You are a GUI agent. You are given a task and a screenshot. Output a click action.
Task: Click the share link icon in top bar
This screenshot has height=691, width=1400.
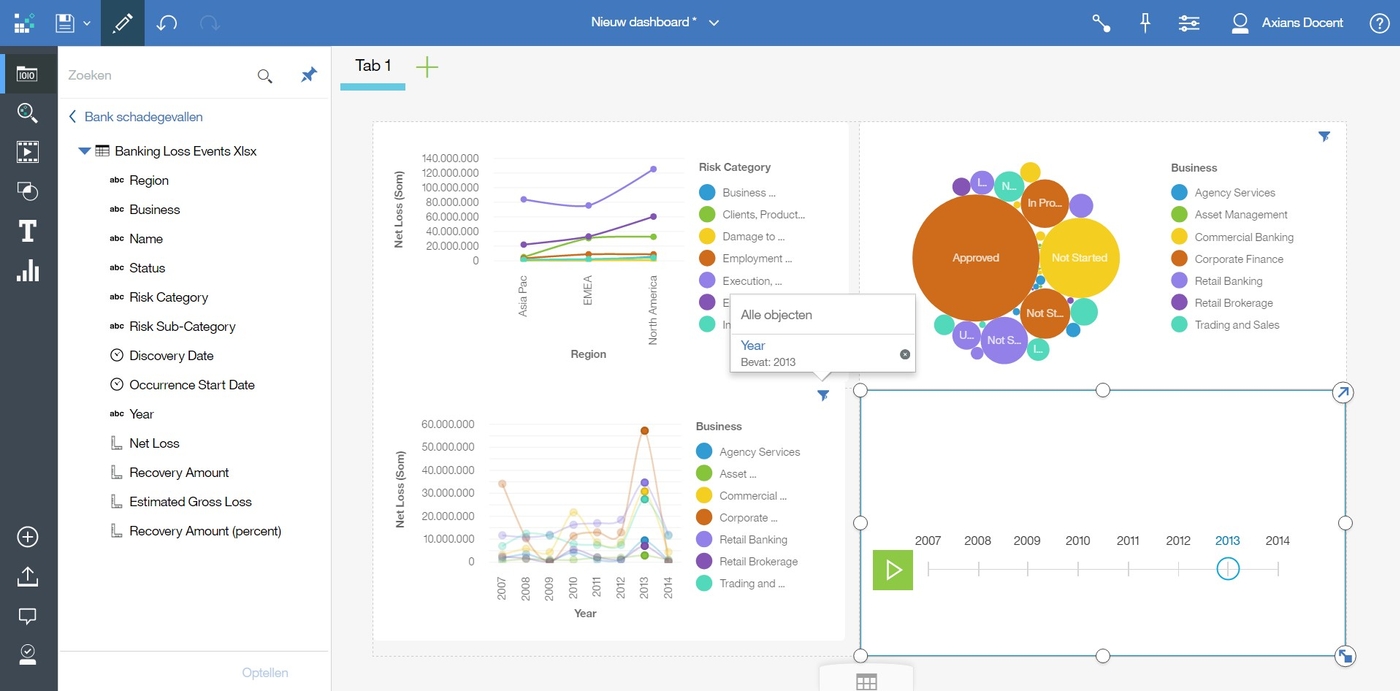click(1100, 22)
